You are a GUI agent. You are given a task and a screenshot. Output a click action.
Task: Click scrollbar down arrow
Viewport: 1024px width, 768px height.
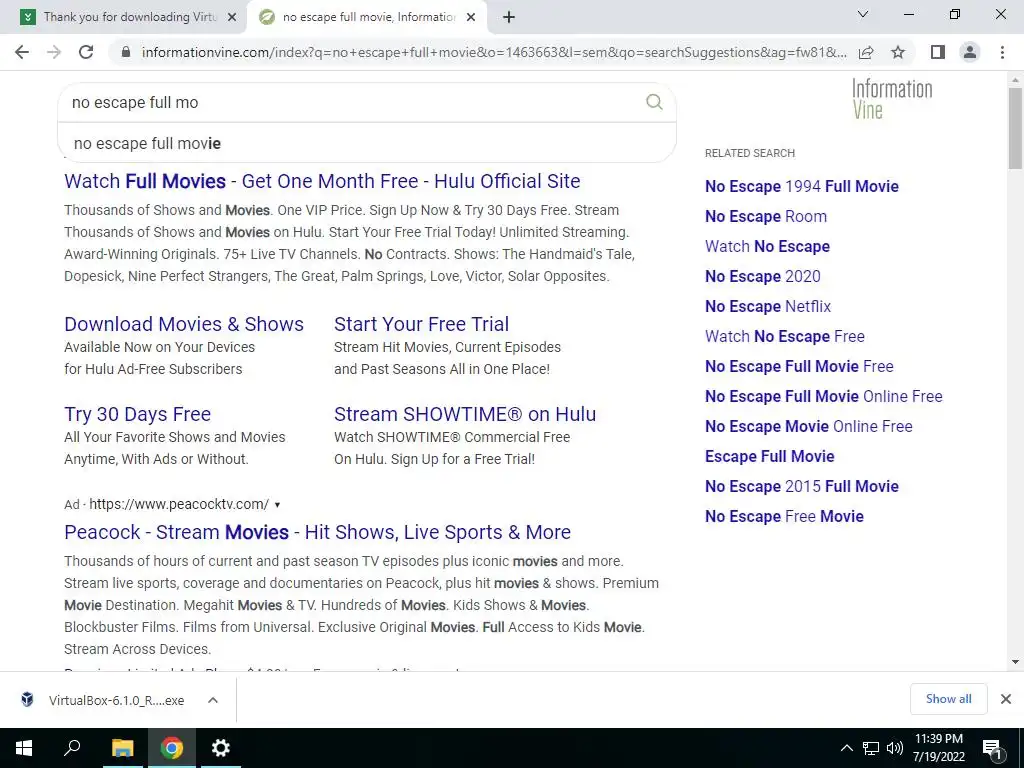point(1015,662)
